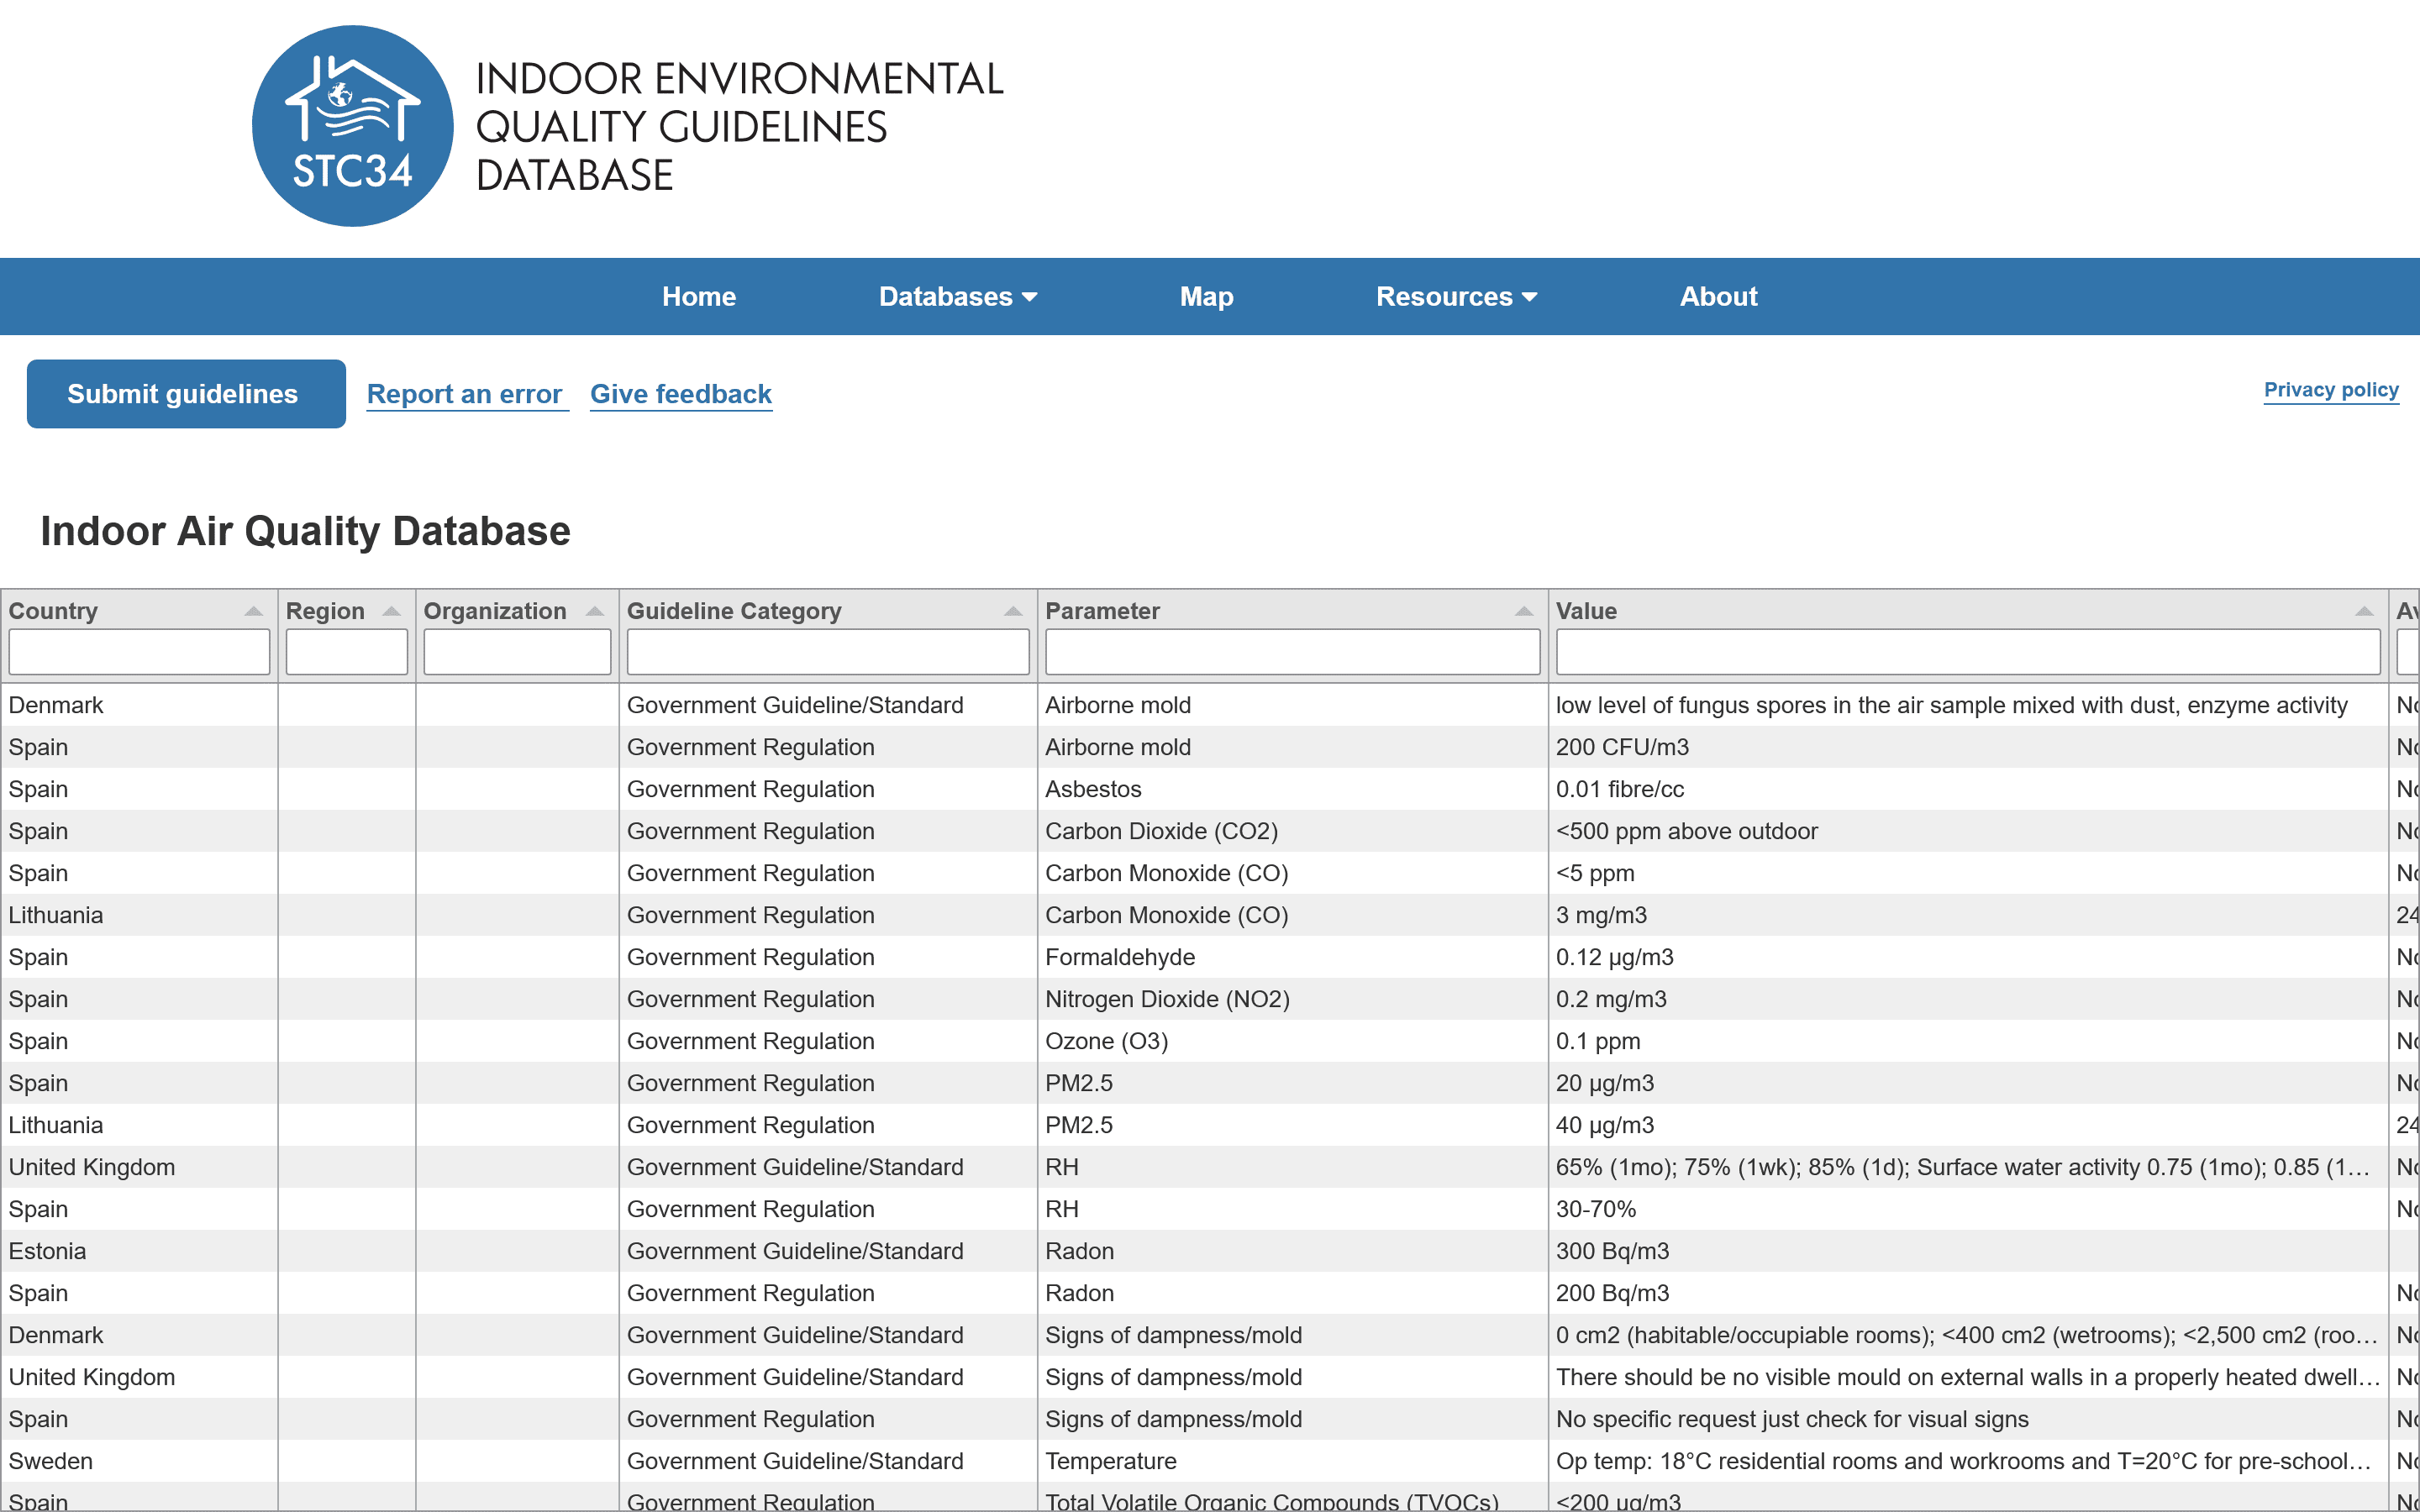Select the '200 Bq/m3' value cell
This screenshot has width=2420, height=1512.
[x=1968, y=1293]
